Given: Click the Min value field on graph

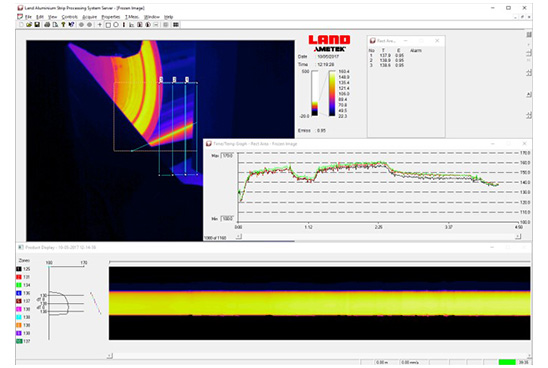Looking at the screenshot, I should point(227,218).
